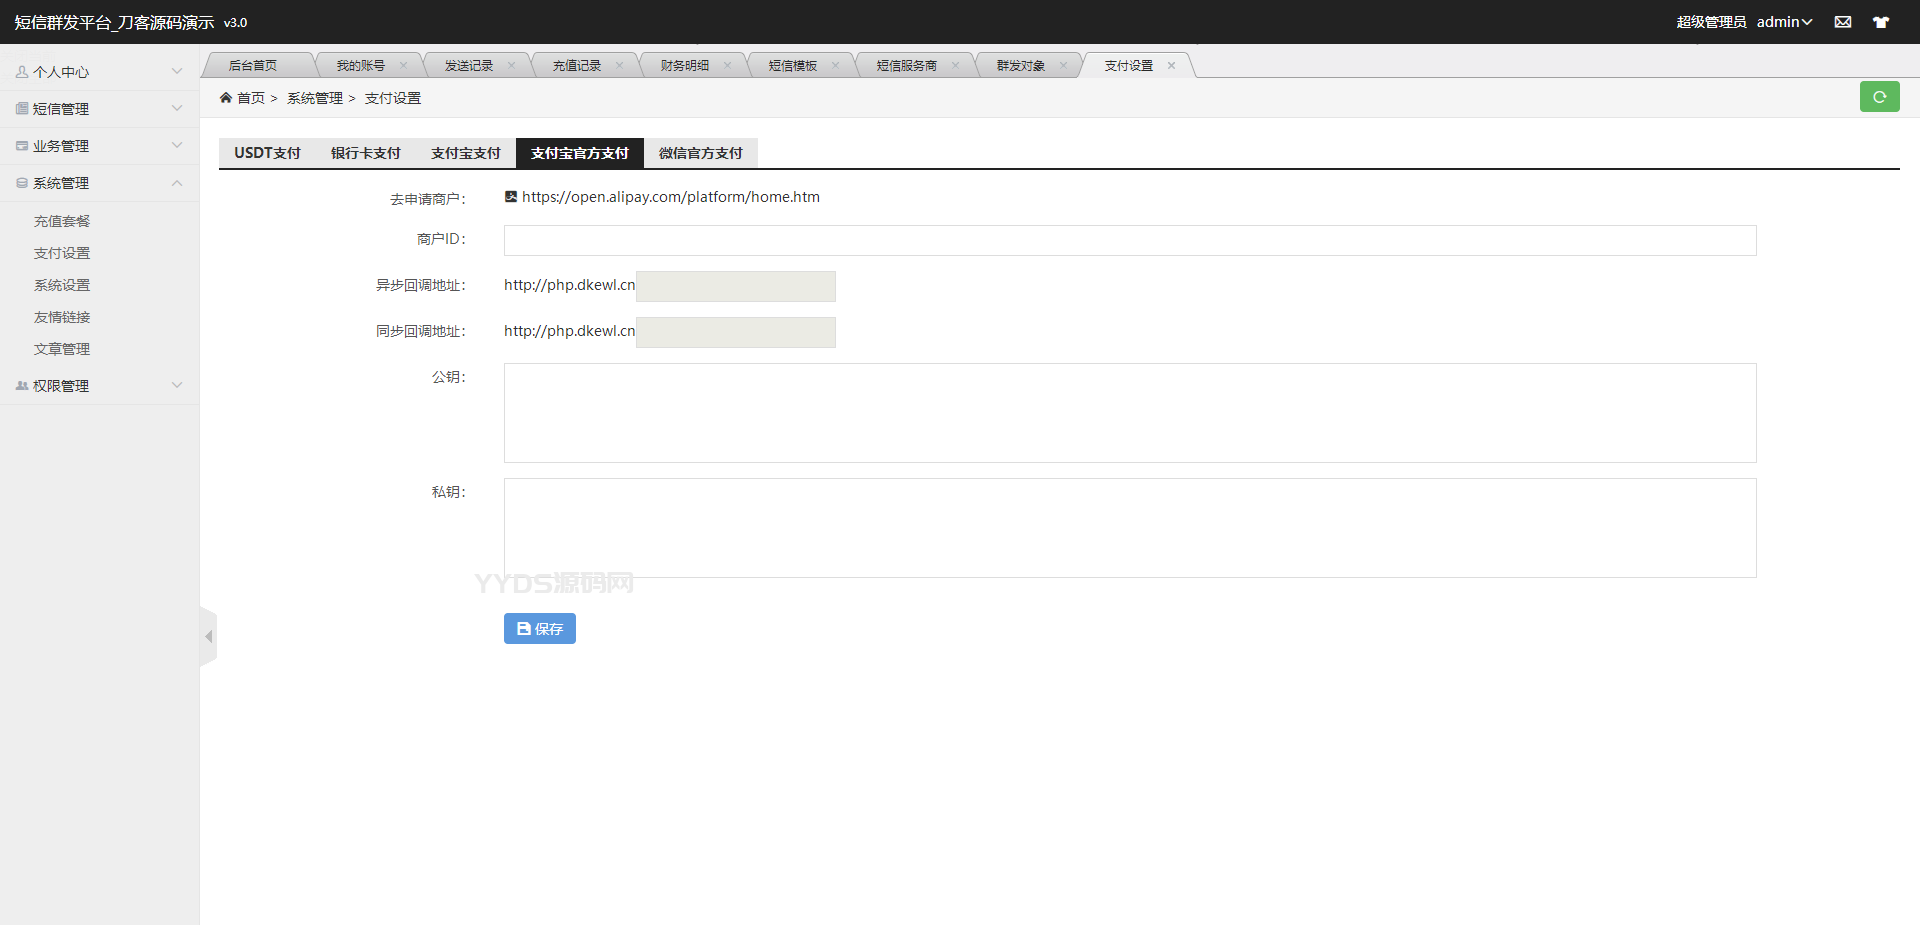
Task: Close the 支付设置 tab with its X
Action: (1171, 66)
